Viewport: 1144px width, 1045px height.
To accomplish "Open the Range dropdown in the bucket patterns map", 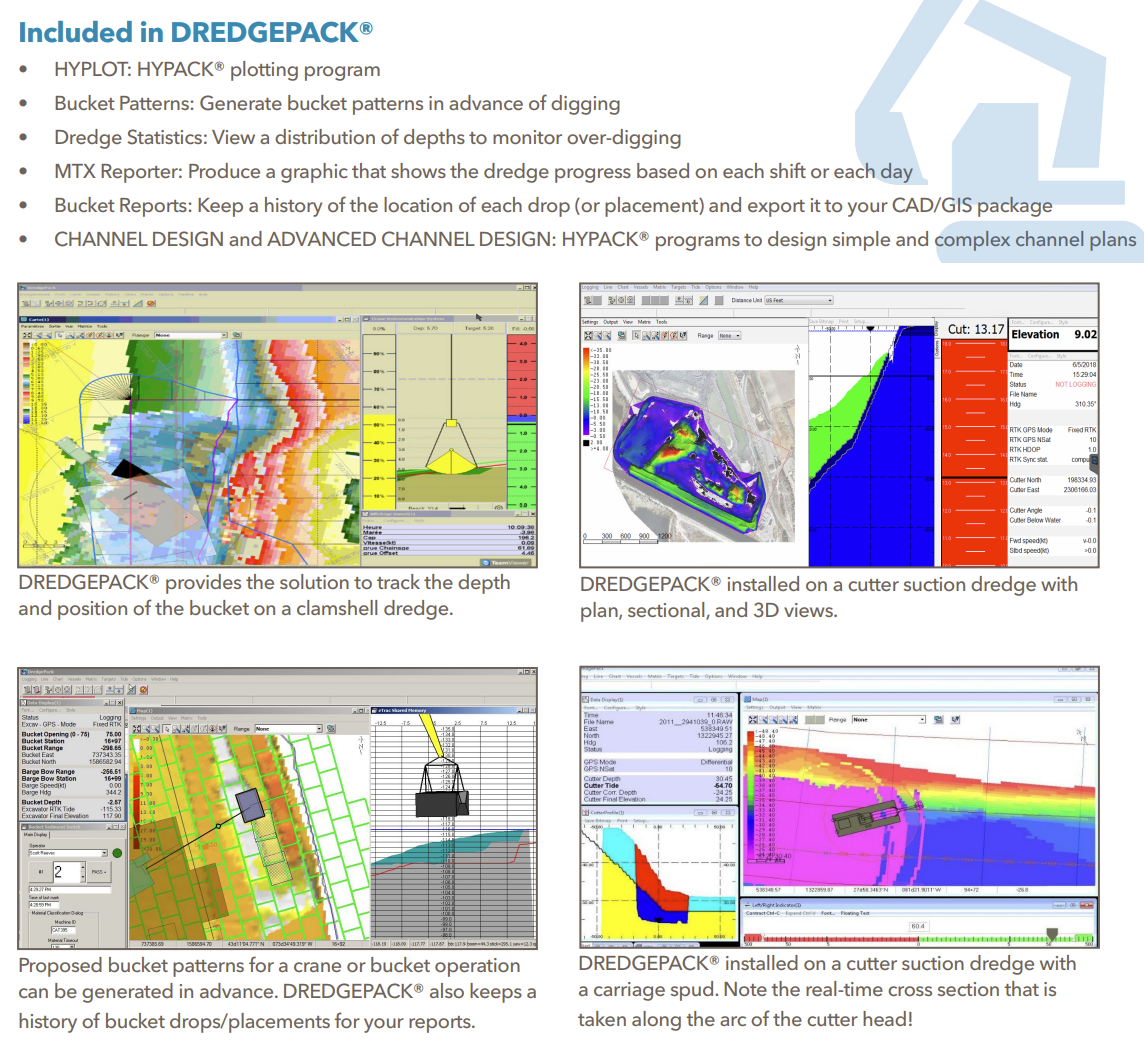I will (x=288, y=729).
